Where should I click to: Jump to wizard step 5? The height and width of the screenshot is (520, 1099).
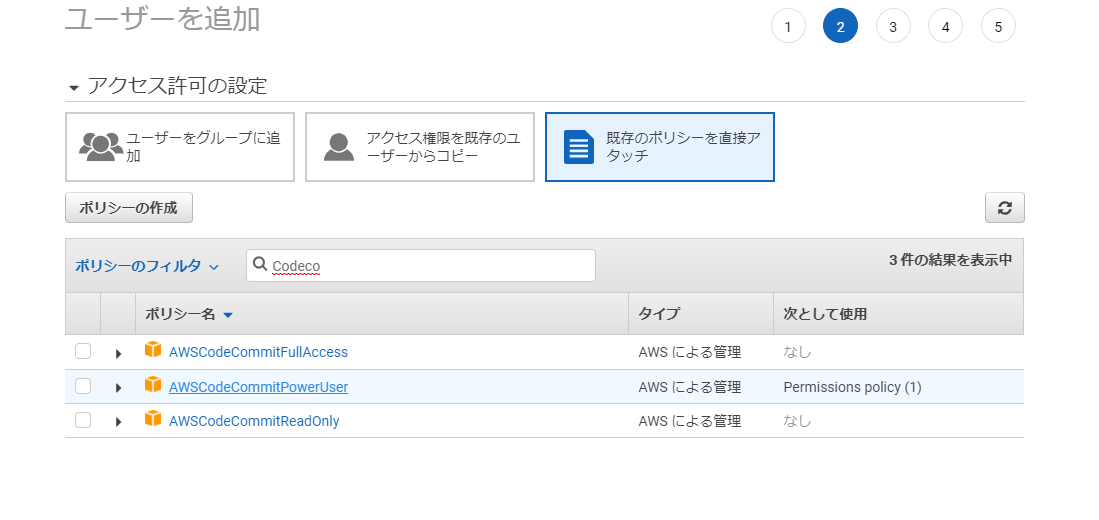point(998,27)
